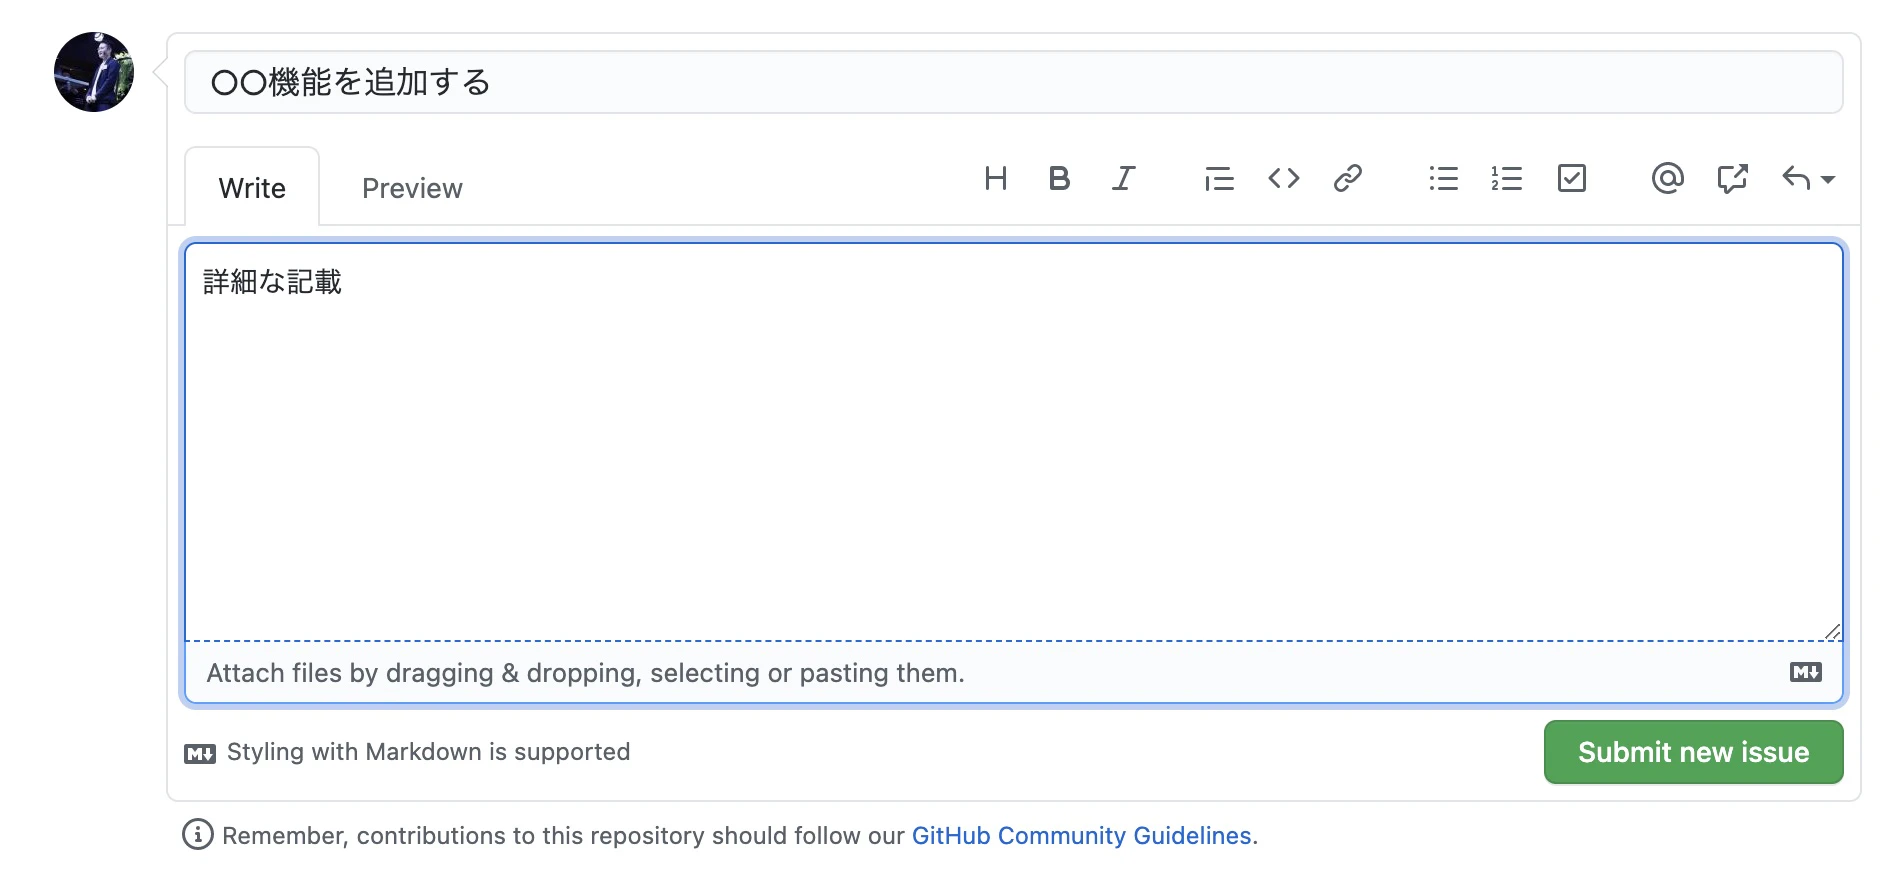1886x894 pixels.
Task: Mention a user with the @ icon
Action: (x=1667, y=179)
